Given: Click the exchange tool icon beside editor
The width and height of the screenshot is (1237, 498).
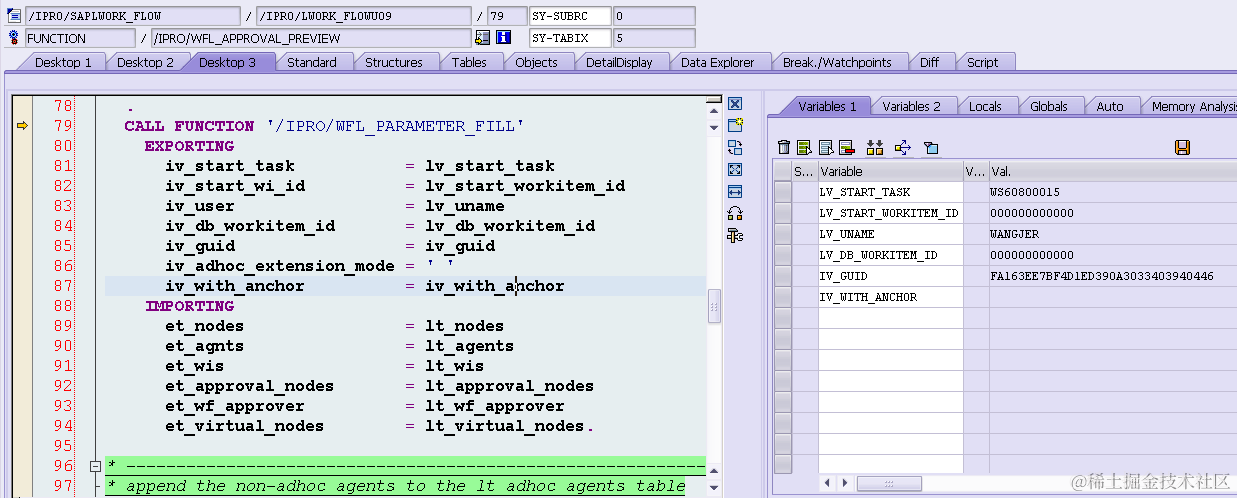Looking at the screenshot, I should 735,147.
